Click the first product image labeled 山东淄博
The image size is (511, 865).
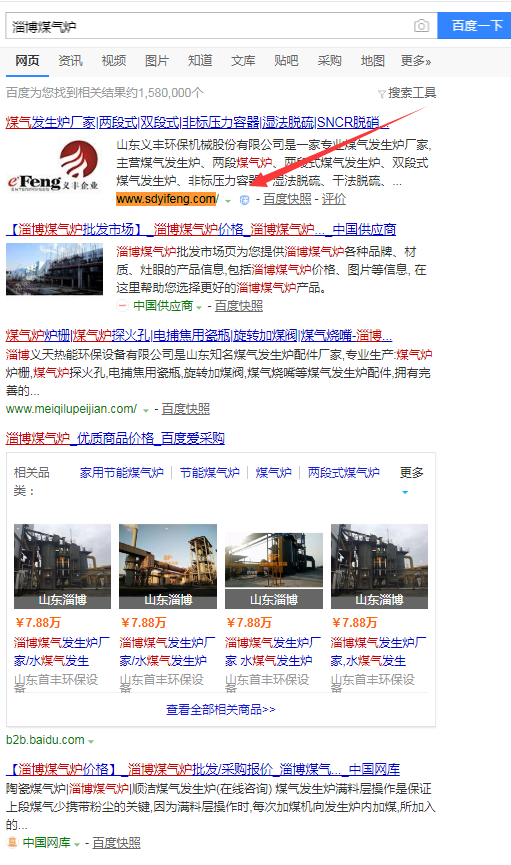[x=62, y=567]
